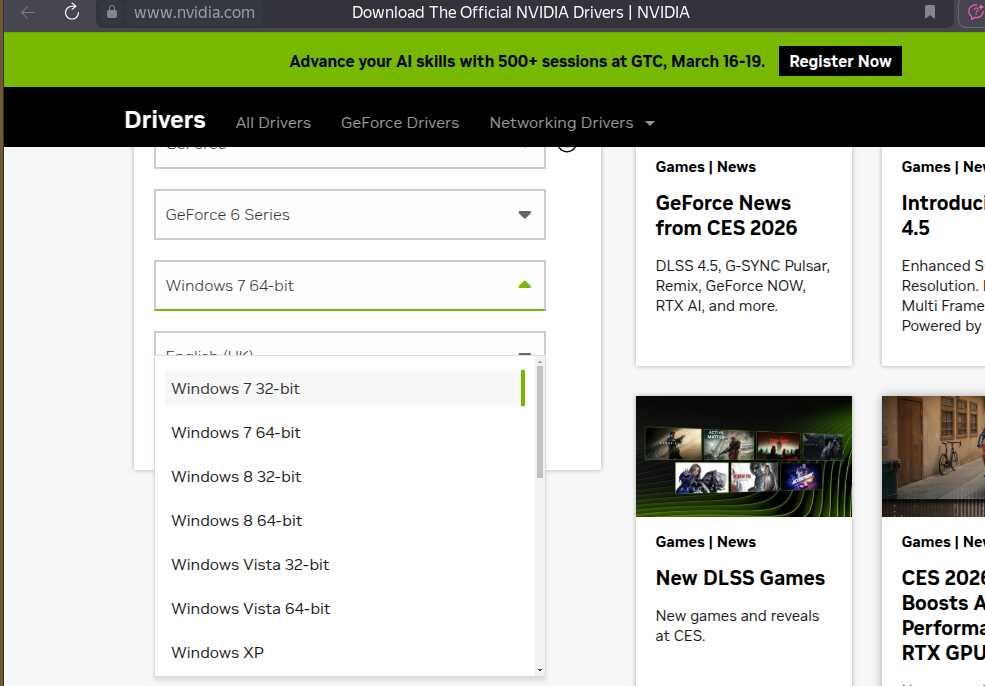Click the 'DLSS 4.5, G-SYNC Pulsar' description text
Viewport: 985px width, 686px height.
(x=743, y=286)
